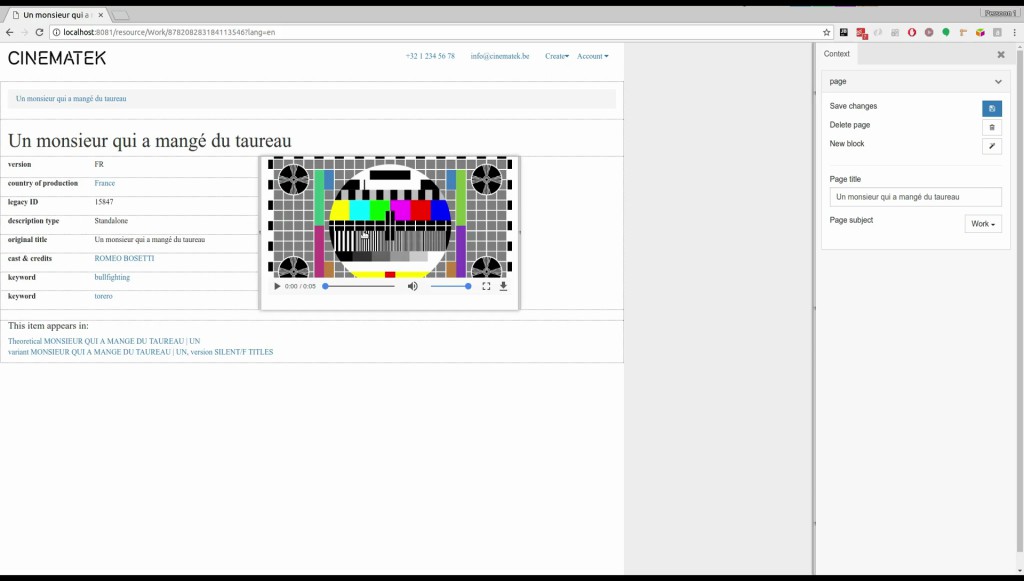Click the New block pencil icon

pos(991,146)
